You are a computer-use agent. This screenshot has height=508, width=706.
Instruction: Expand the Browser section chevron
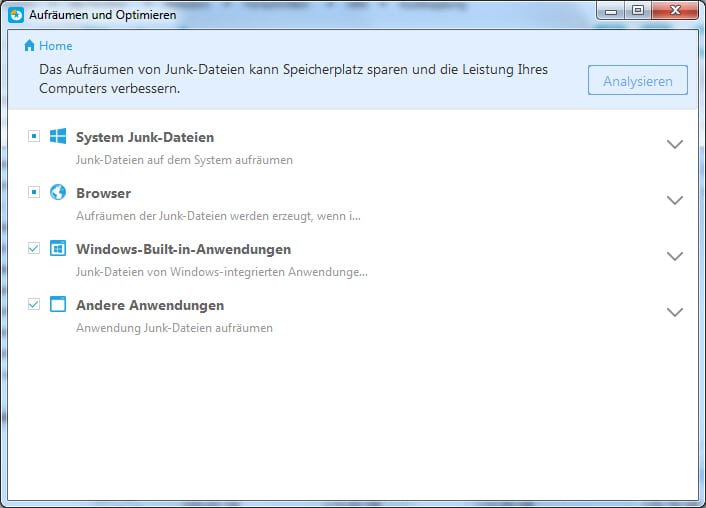[674, 200]
